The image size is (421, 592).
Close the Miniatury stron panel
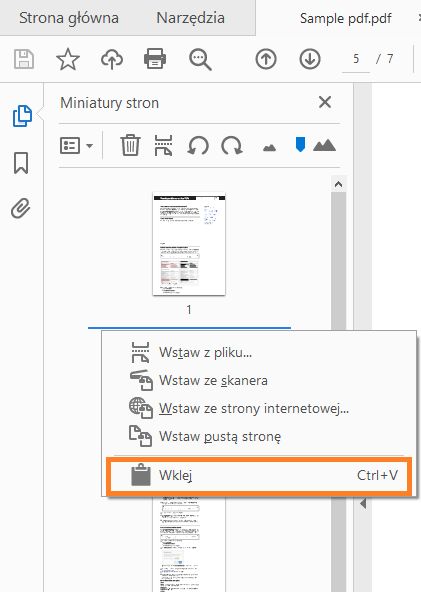point(325,102)
